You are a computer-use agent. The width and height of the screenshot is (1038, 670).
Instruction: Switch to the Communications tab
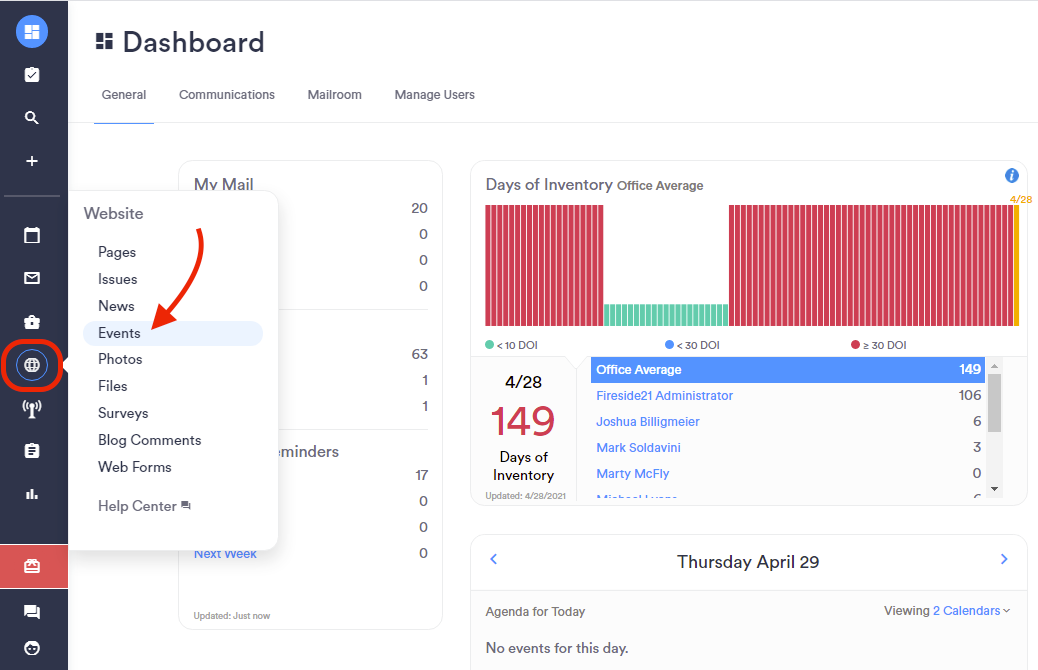pyautogui.click(x=227, y=94)
